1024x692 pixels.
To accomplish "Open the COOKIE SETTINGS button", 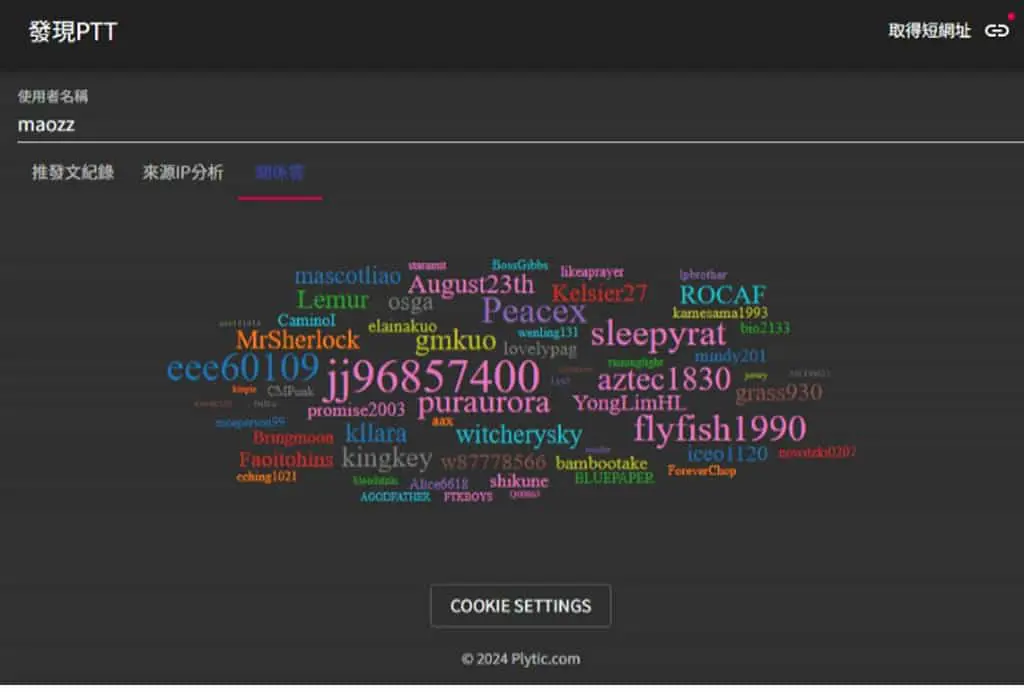I will click(520, 606).
